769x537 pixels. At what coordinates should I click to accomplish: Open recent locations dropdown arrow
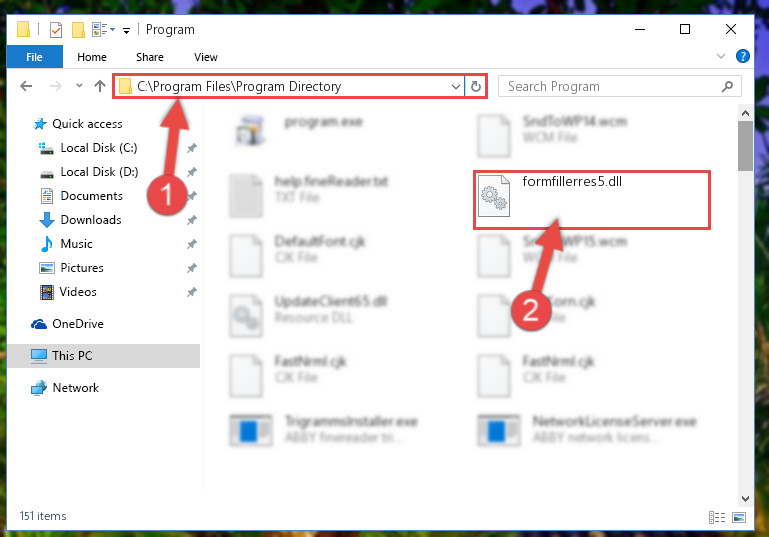pos(79,86)
